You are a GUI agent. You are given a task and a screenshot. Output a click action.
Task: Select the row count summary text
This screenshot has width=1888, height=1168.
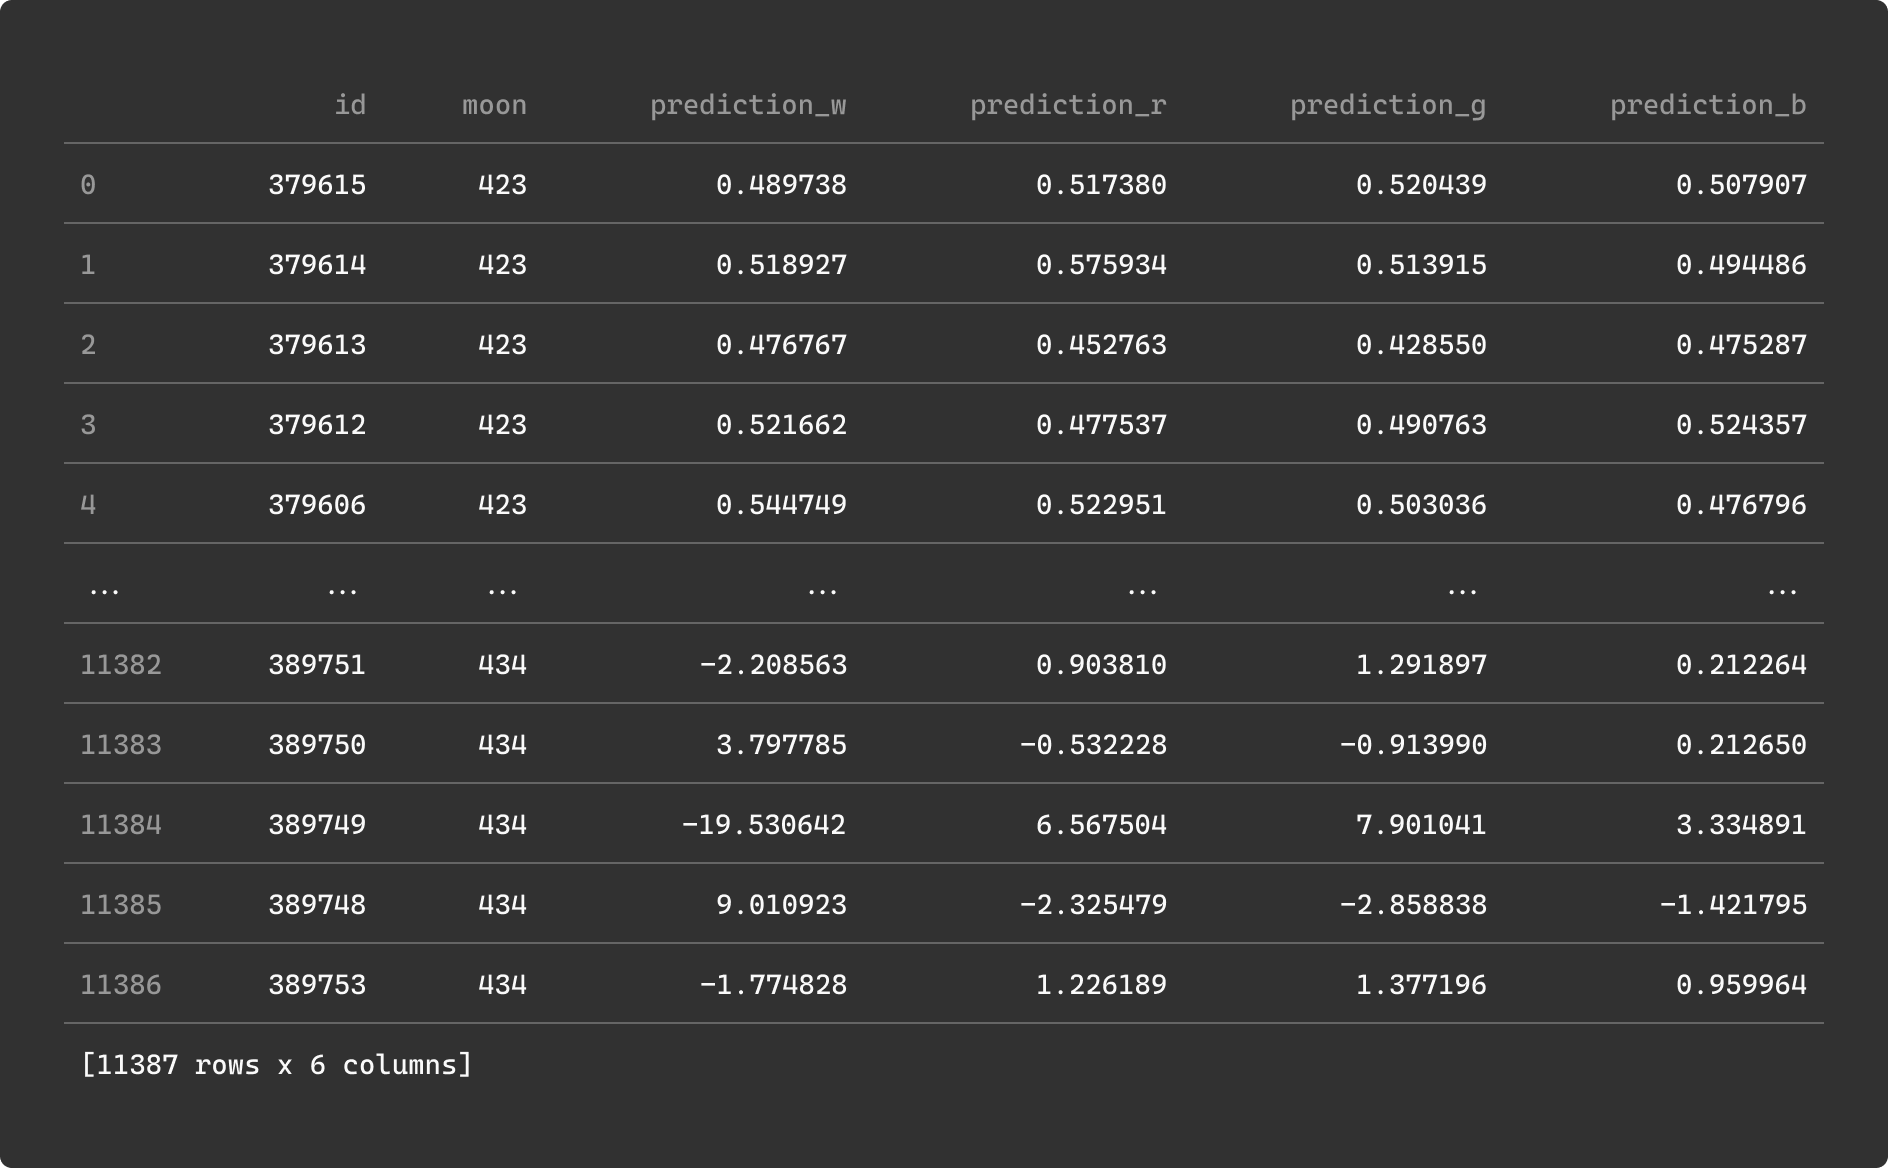point(276,1065)
